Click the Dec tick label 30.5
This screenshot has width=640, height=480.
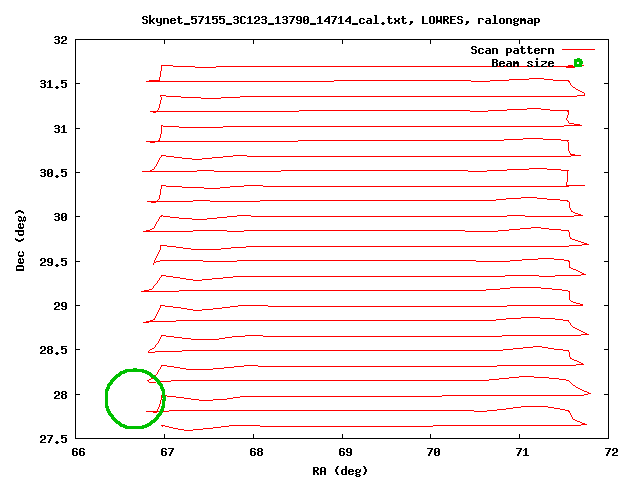click(53, 173)
